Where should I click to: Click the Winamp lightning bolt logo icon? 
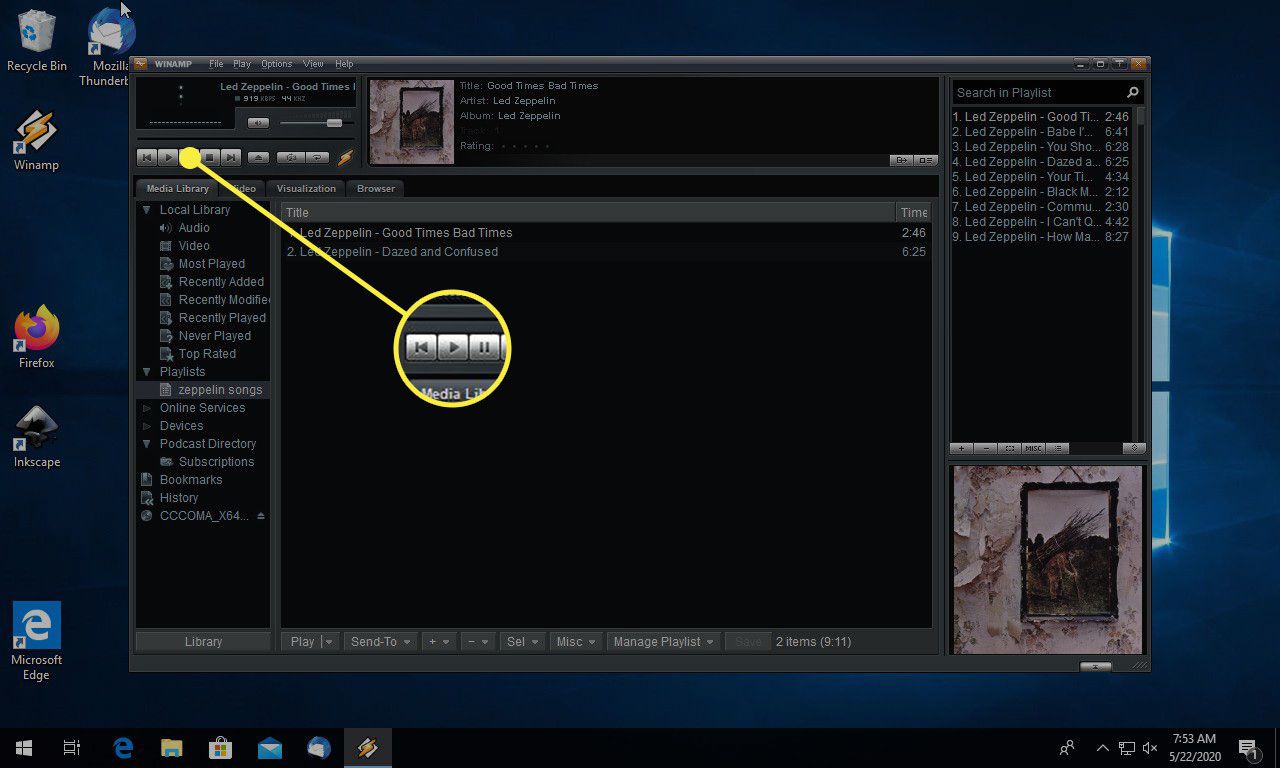tap(345, 157)
